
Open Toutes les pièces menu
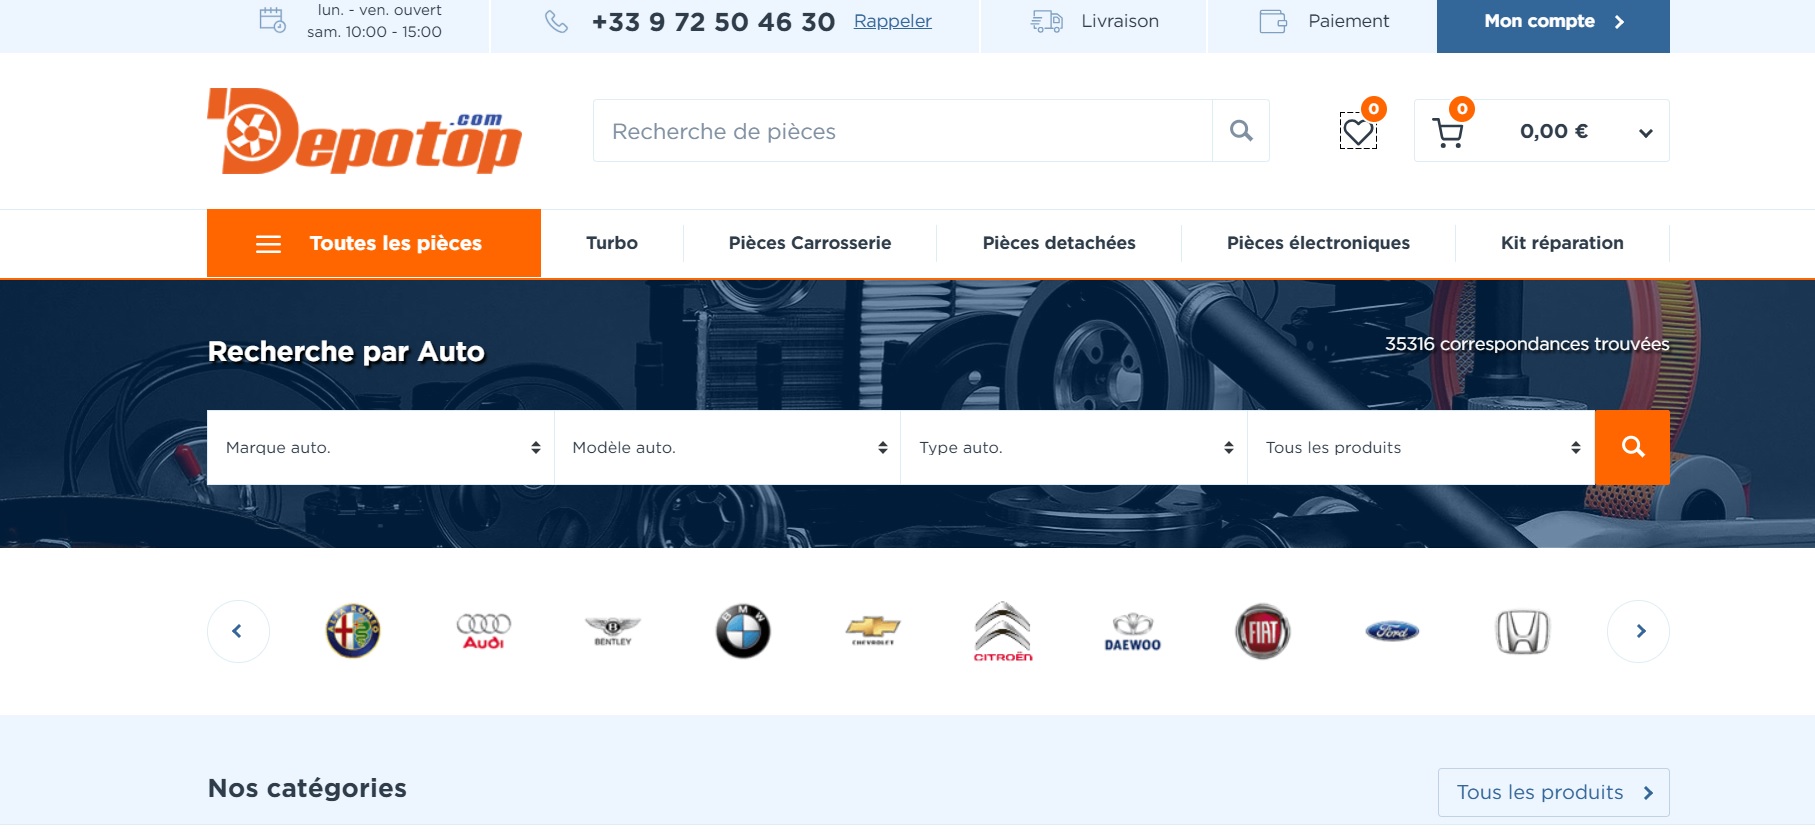[x=373, y=243]
